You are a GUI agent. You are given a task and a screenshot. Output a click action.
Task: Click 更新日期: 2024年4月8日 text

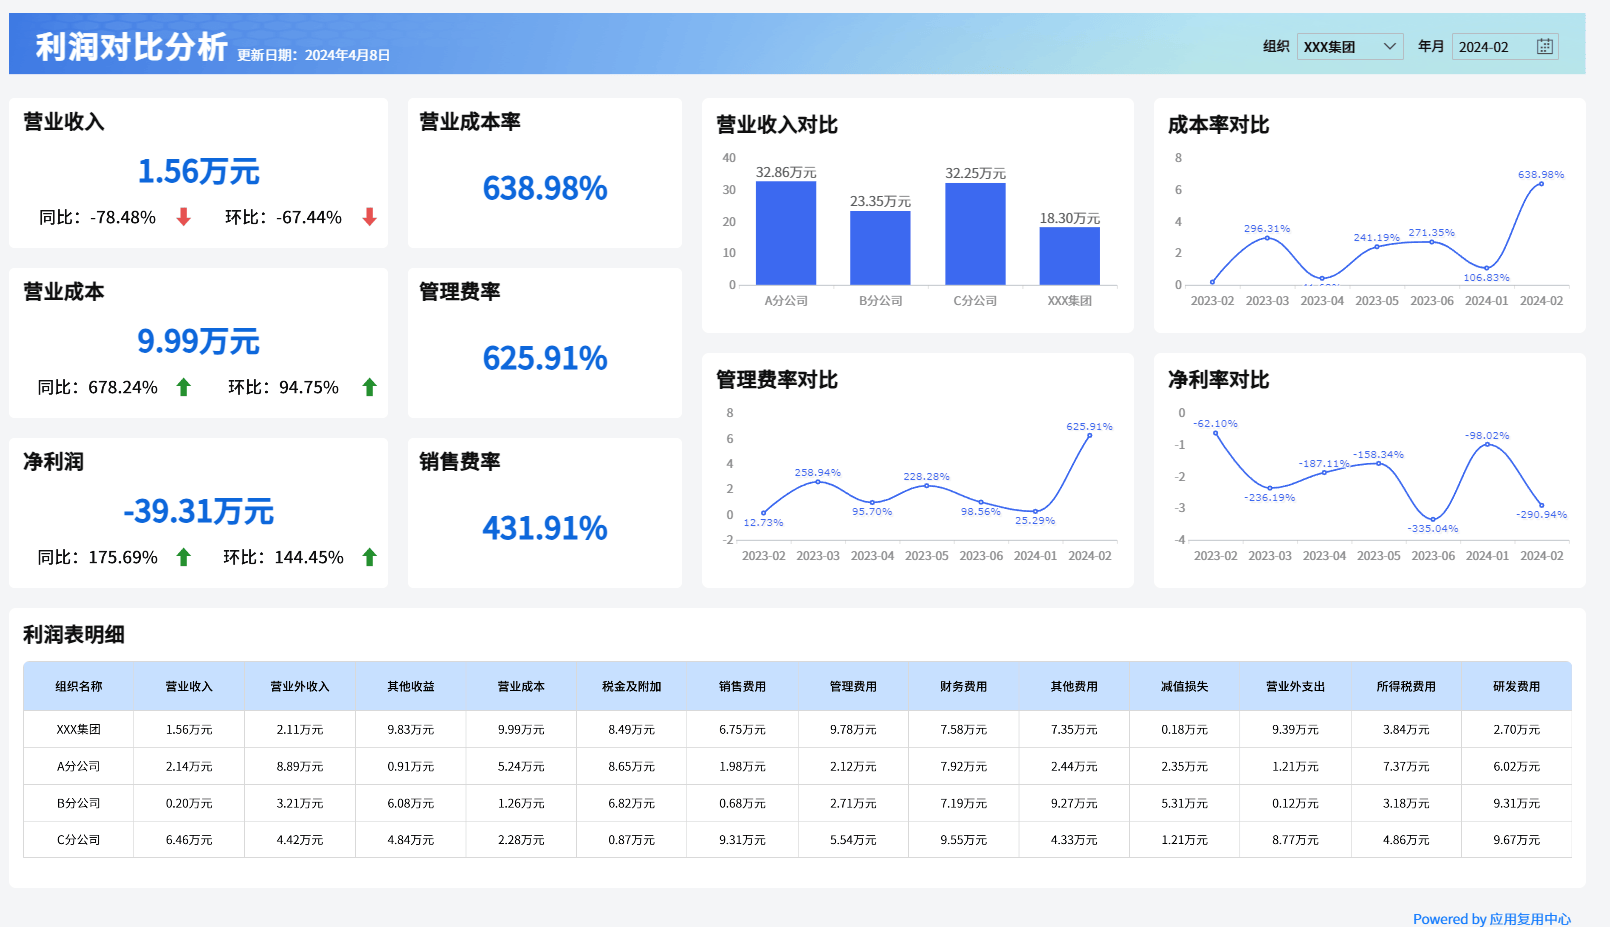[313, 55]
